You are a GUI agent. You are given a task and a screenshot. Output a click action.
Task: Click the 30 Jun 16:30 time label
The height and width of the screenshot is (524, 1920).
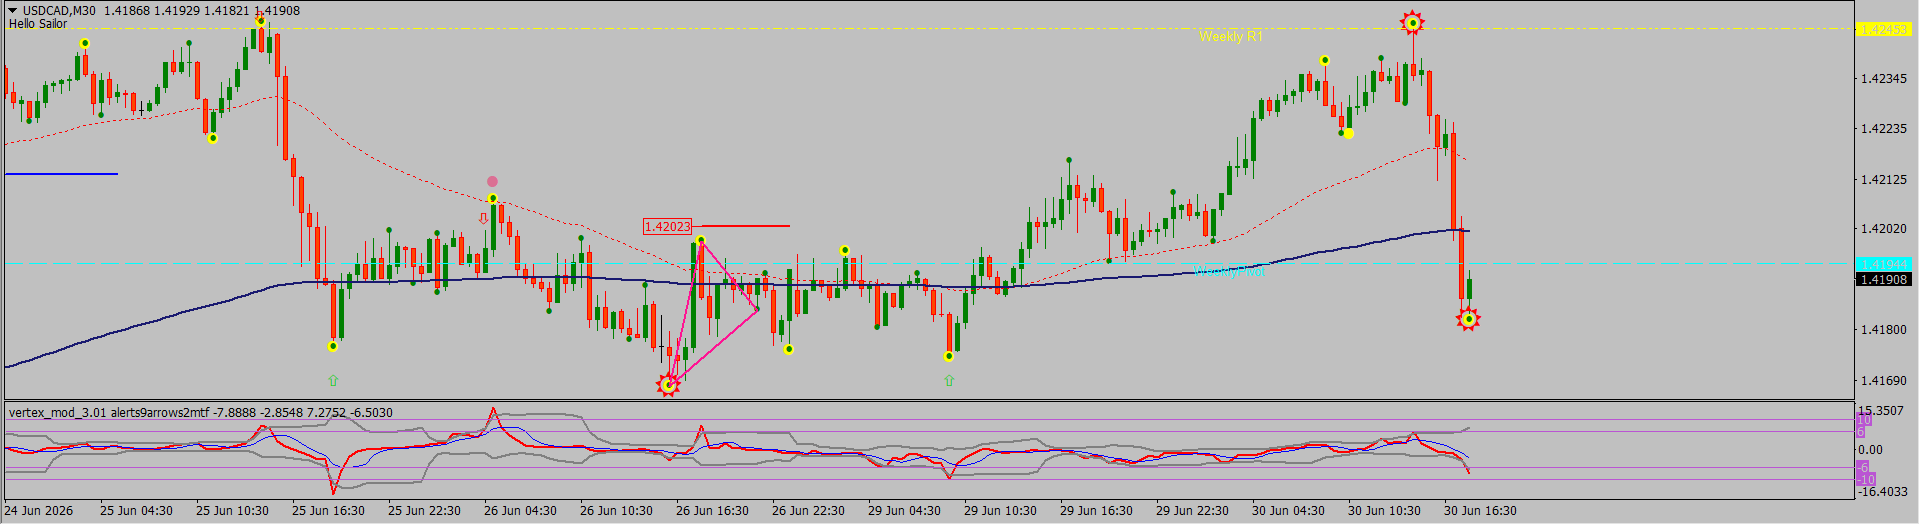1480,511
